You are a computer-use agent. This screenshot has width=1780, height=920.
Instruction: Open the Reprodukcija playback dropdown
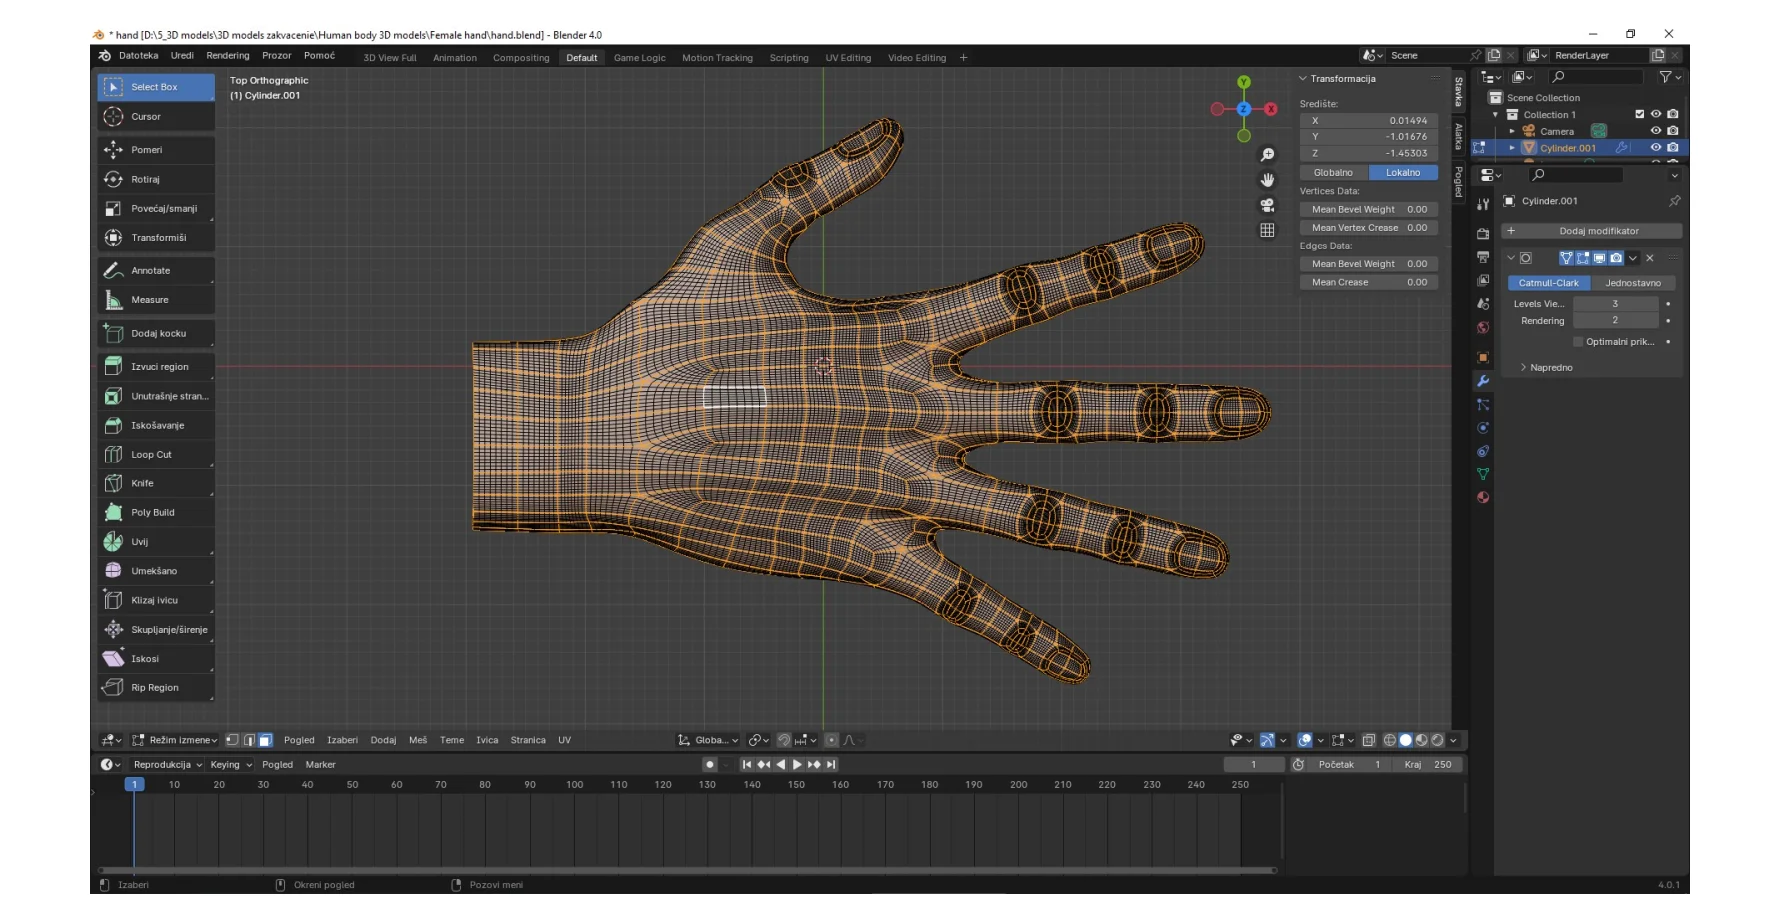[x=167, y=765]
